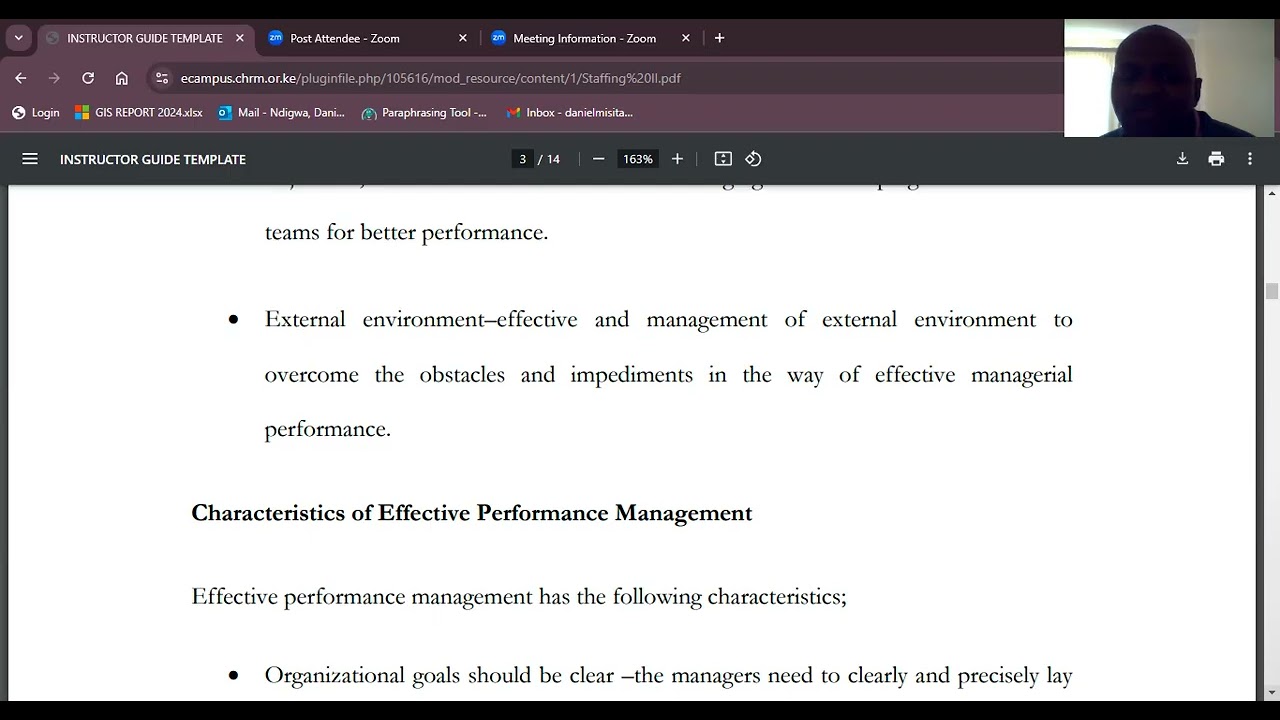The height and width of the screenshot is (720, 1280).
Task: Close the INSTRUCTOR GUIDE TEMPLATE tab
Action: (x=240, y=38)
